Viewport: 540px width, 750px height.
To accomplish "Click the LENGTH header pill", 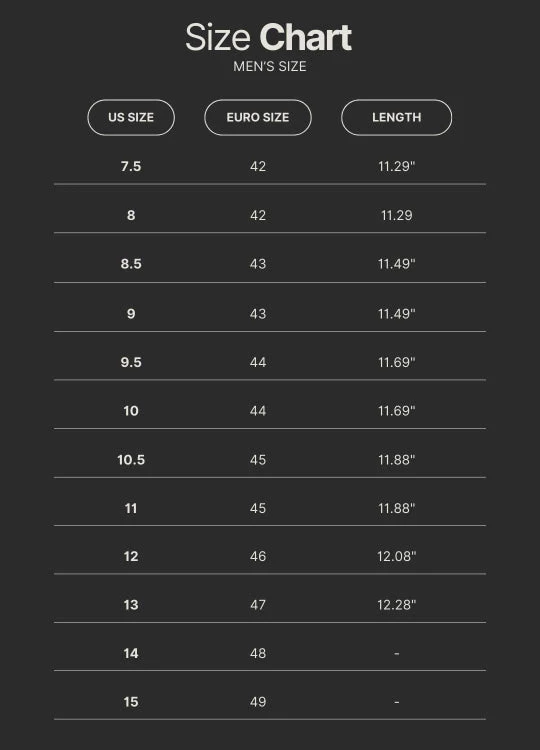I will pos(397,117).
